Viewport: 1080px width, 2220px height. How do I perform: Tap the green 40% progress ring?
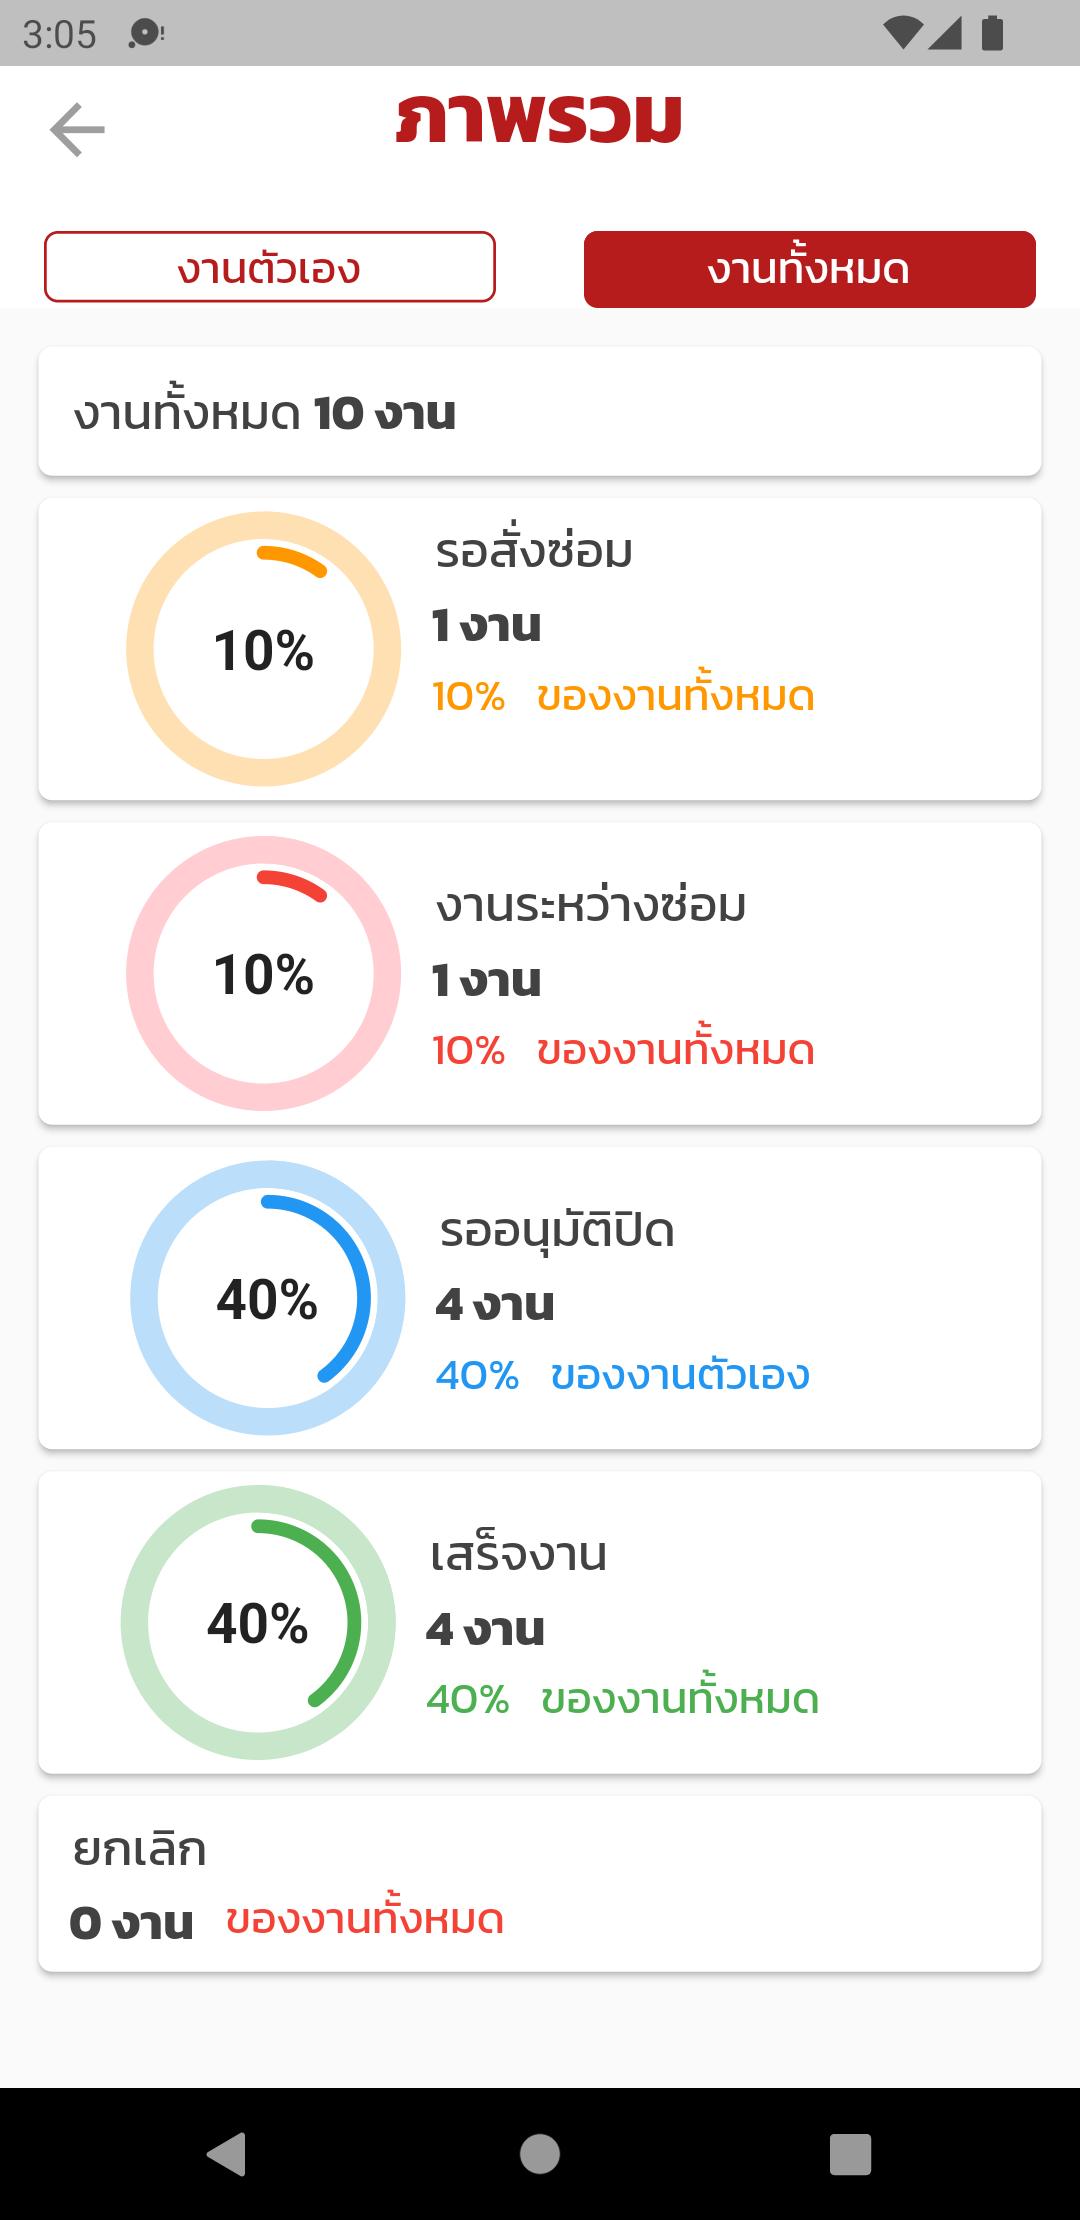(x=258, y=1622)
